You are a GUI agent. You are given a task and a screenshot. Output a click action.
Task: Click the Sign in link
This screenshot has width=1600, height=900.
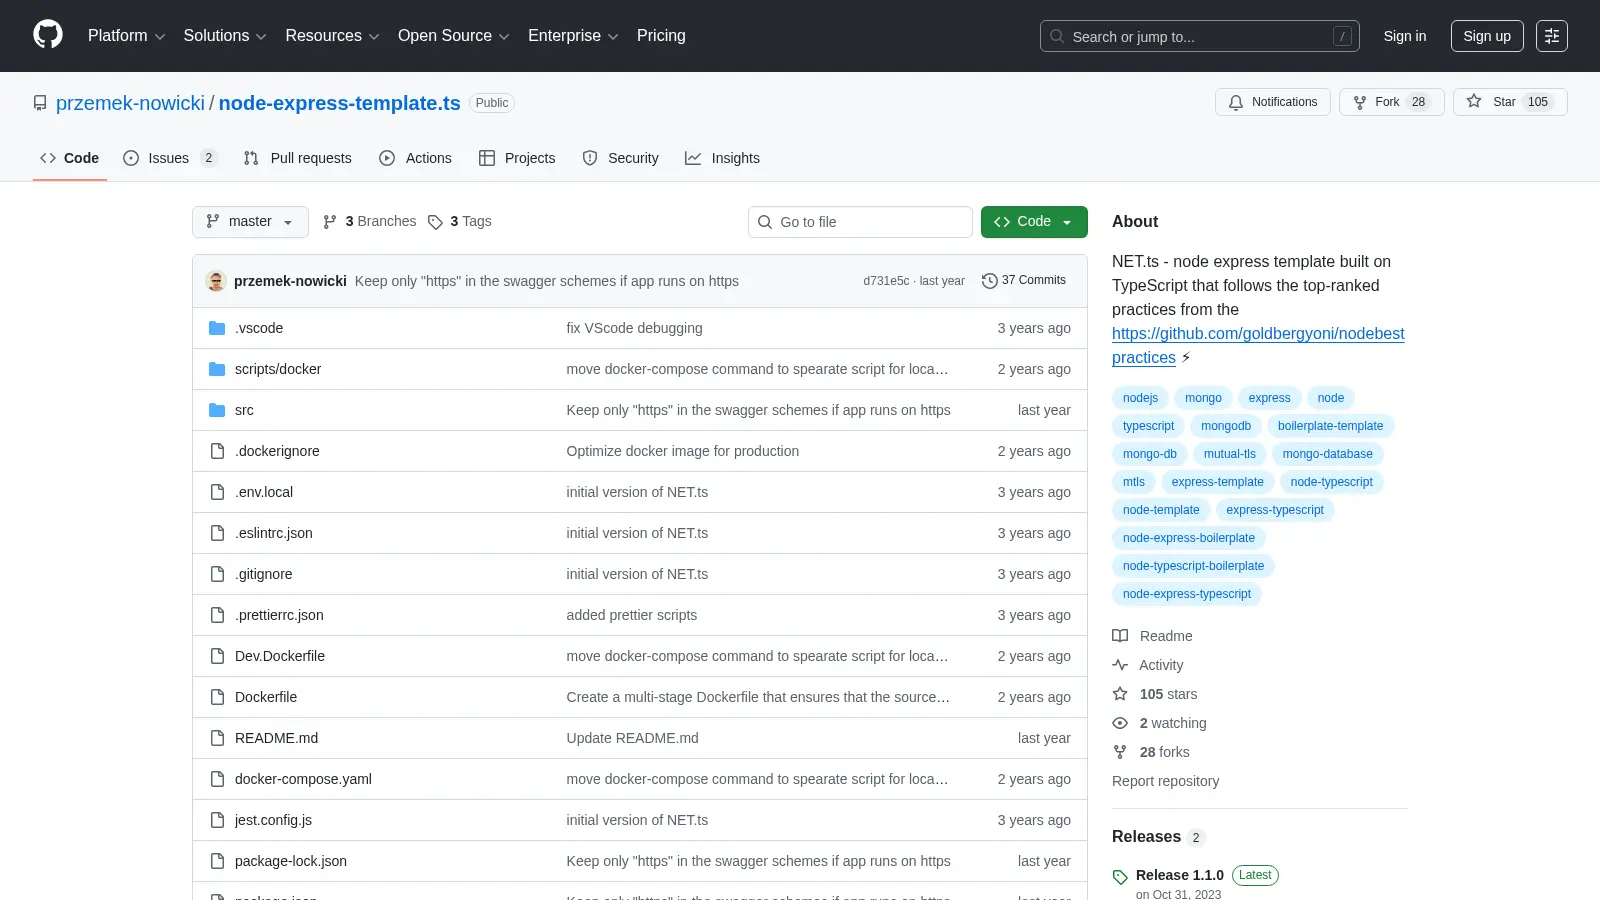point(1405,36)
